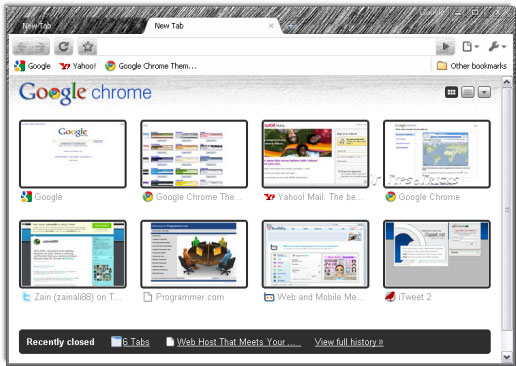Open the Programmer.com thumbnail
Viewport: 516px width, 366px height.
click(x=194, y=254)
